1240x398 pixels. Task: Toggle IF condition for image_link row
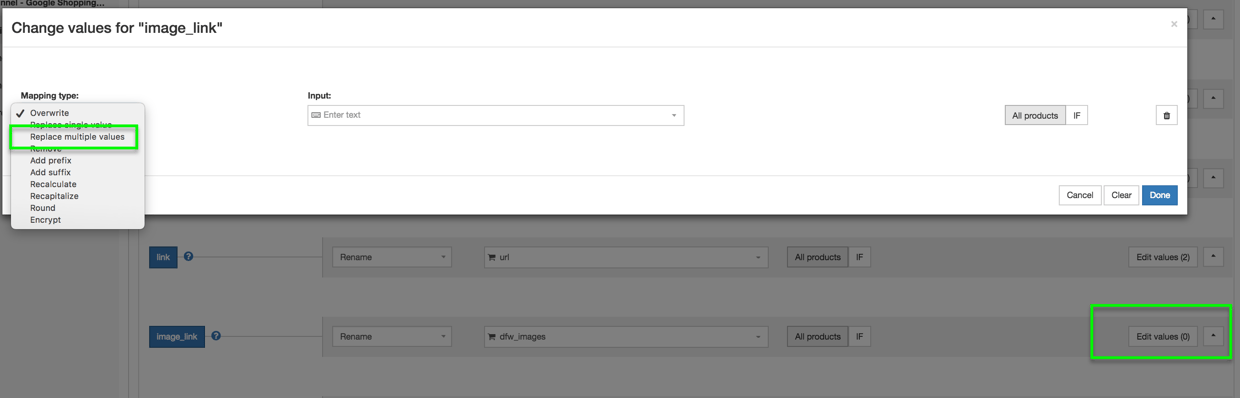[859, 337]
